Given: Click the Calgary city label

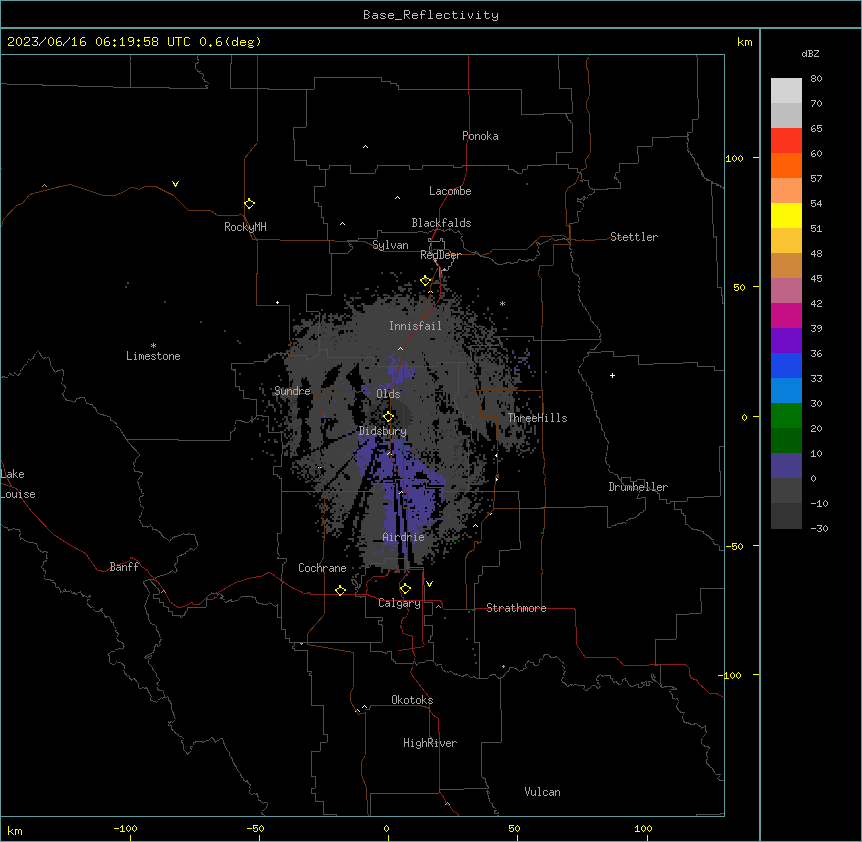Looking at the screenshot, I should click(399, 603).
